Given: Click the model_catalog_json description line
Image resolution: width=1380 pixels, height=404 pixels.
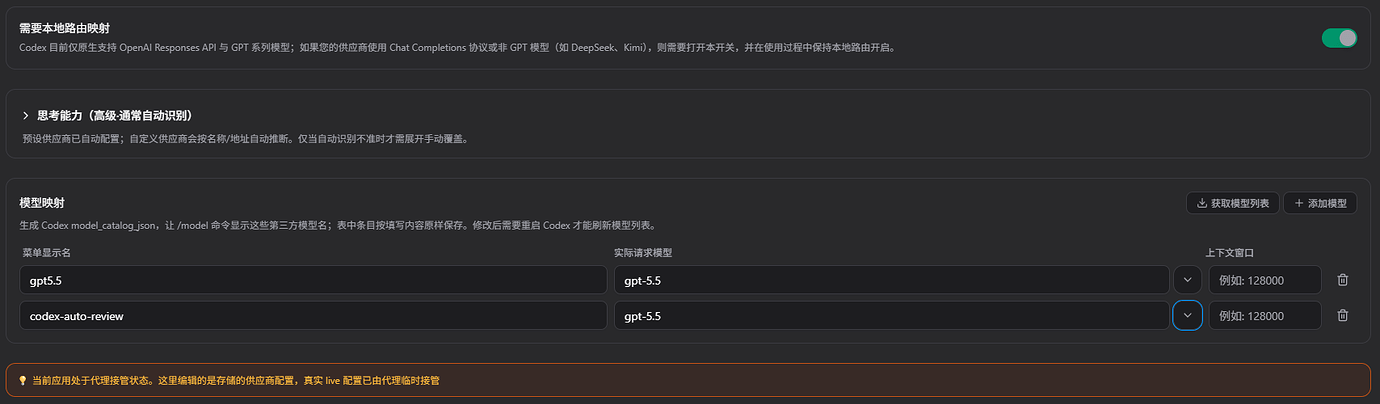Looking at the screenshot, I should [x=337, y=225].
